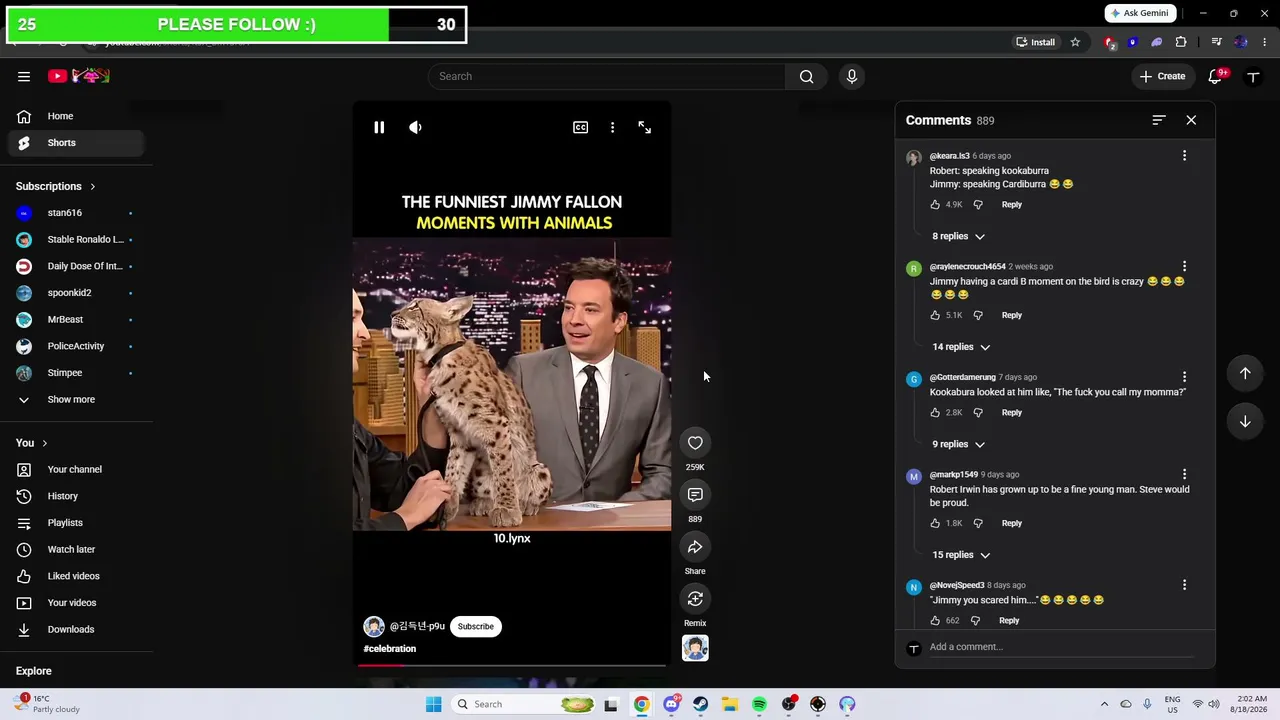Open Spotify from the taskbar
This screenshot has height=720, width=1280.
coord(759,704)
